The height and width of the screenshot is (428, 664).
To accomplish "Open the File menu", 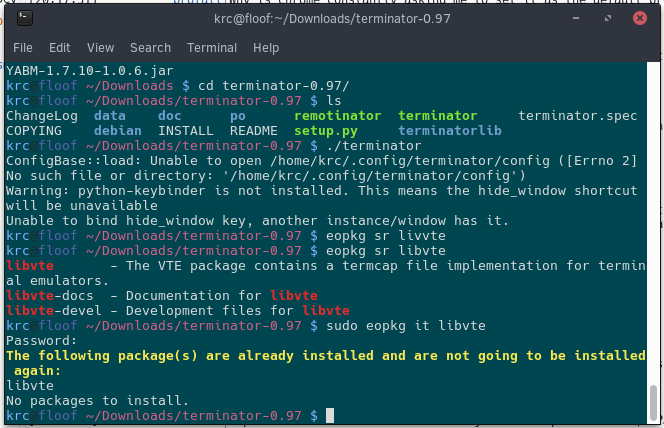I will (23, 48).
